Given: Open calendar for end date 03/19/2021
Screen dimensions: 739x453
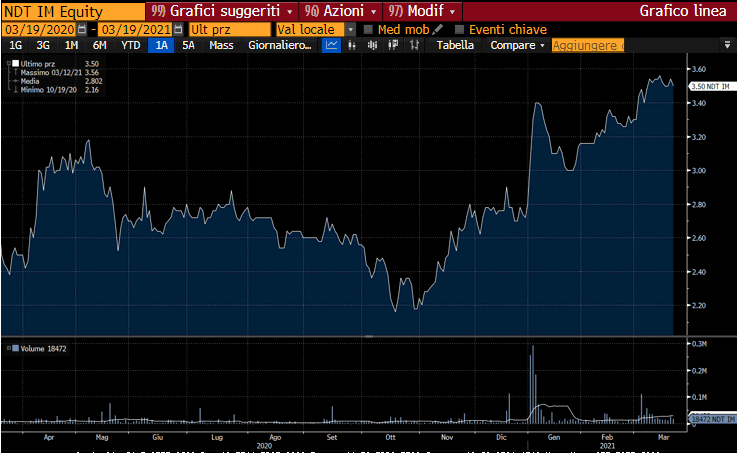Looking at the screenshot, I should point(177,29).
